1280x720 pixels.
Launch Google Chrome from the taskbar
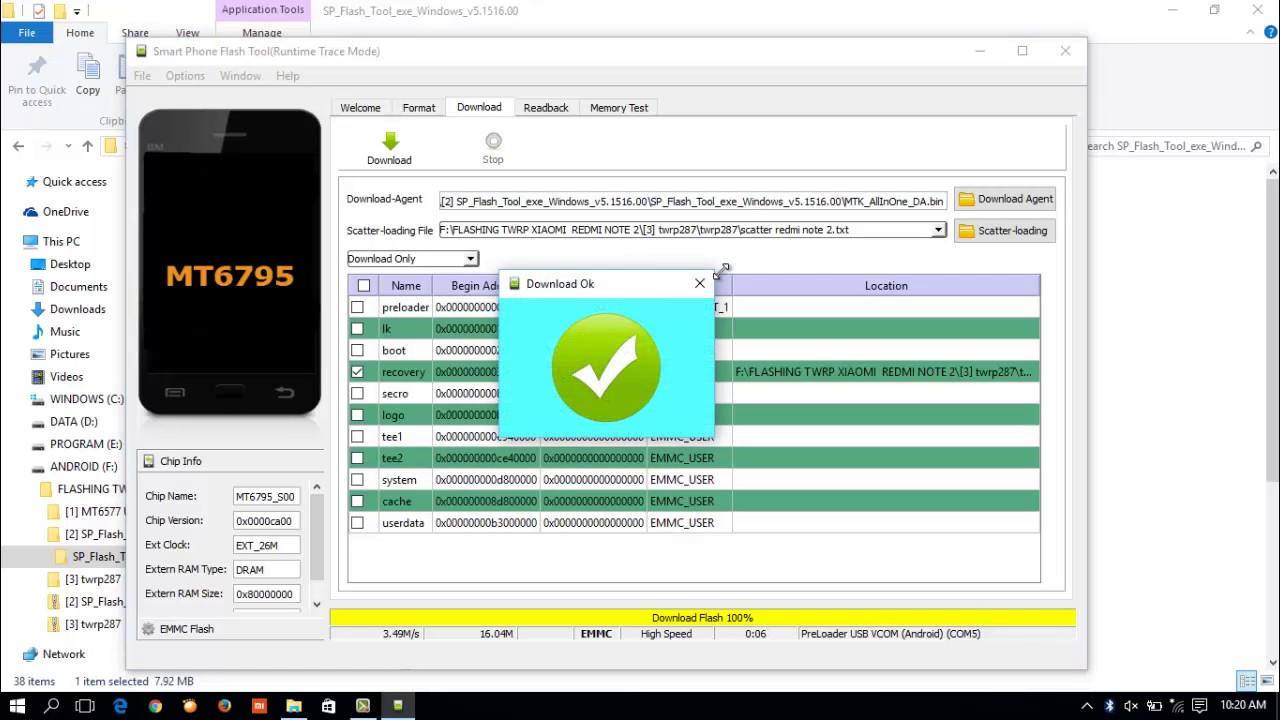click(x=155, y=706)
